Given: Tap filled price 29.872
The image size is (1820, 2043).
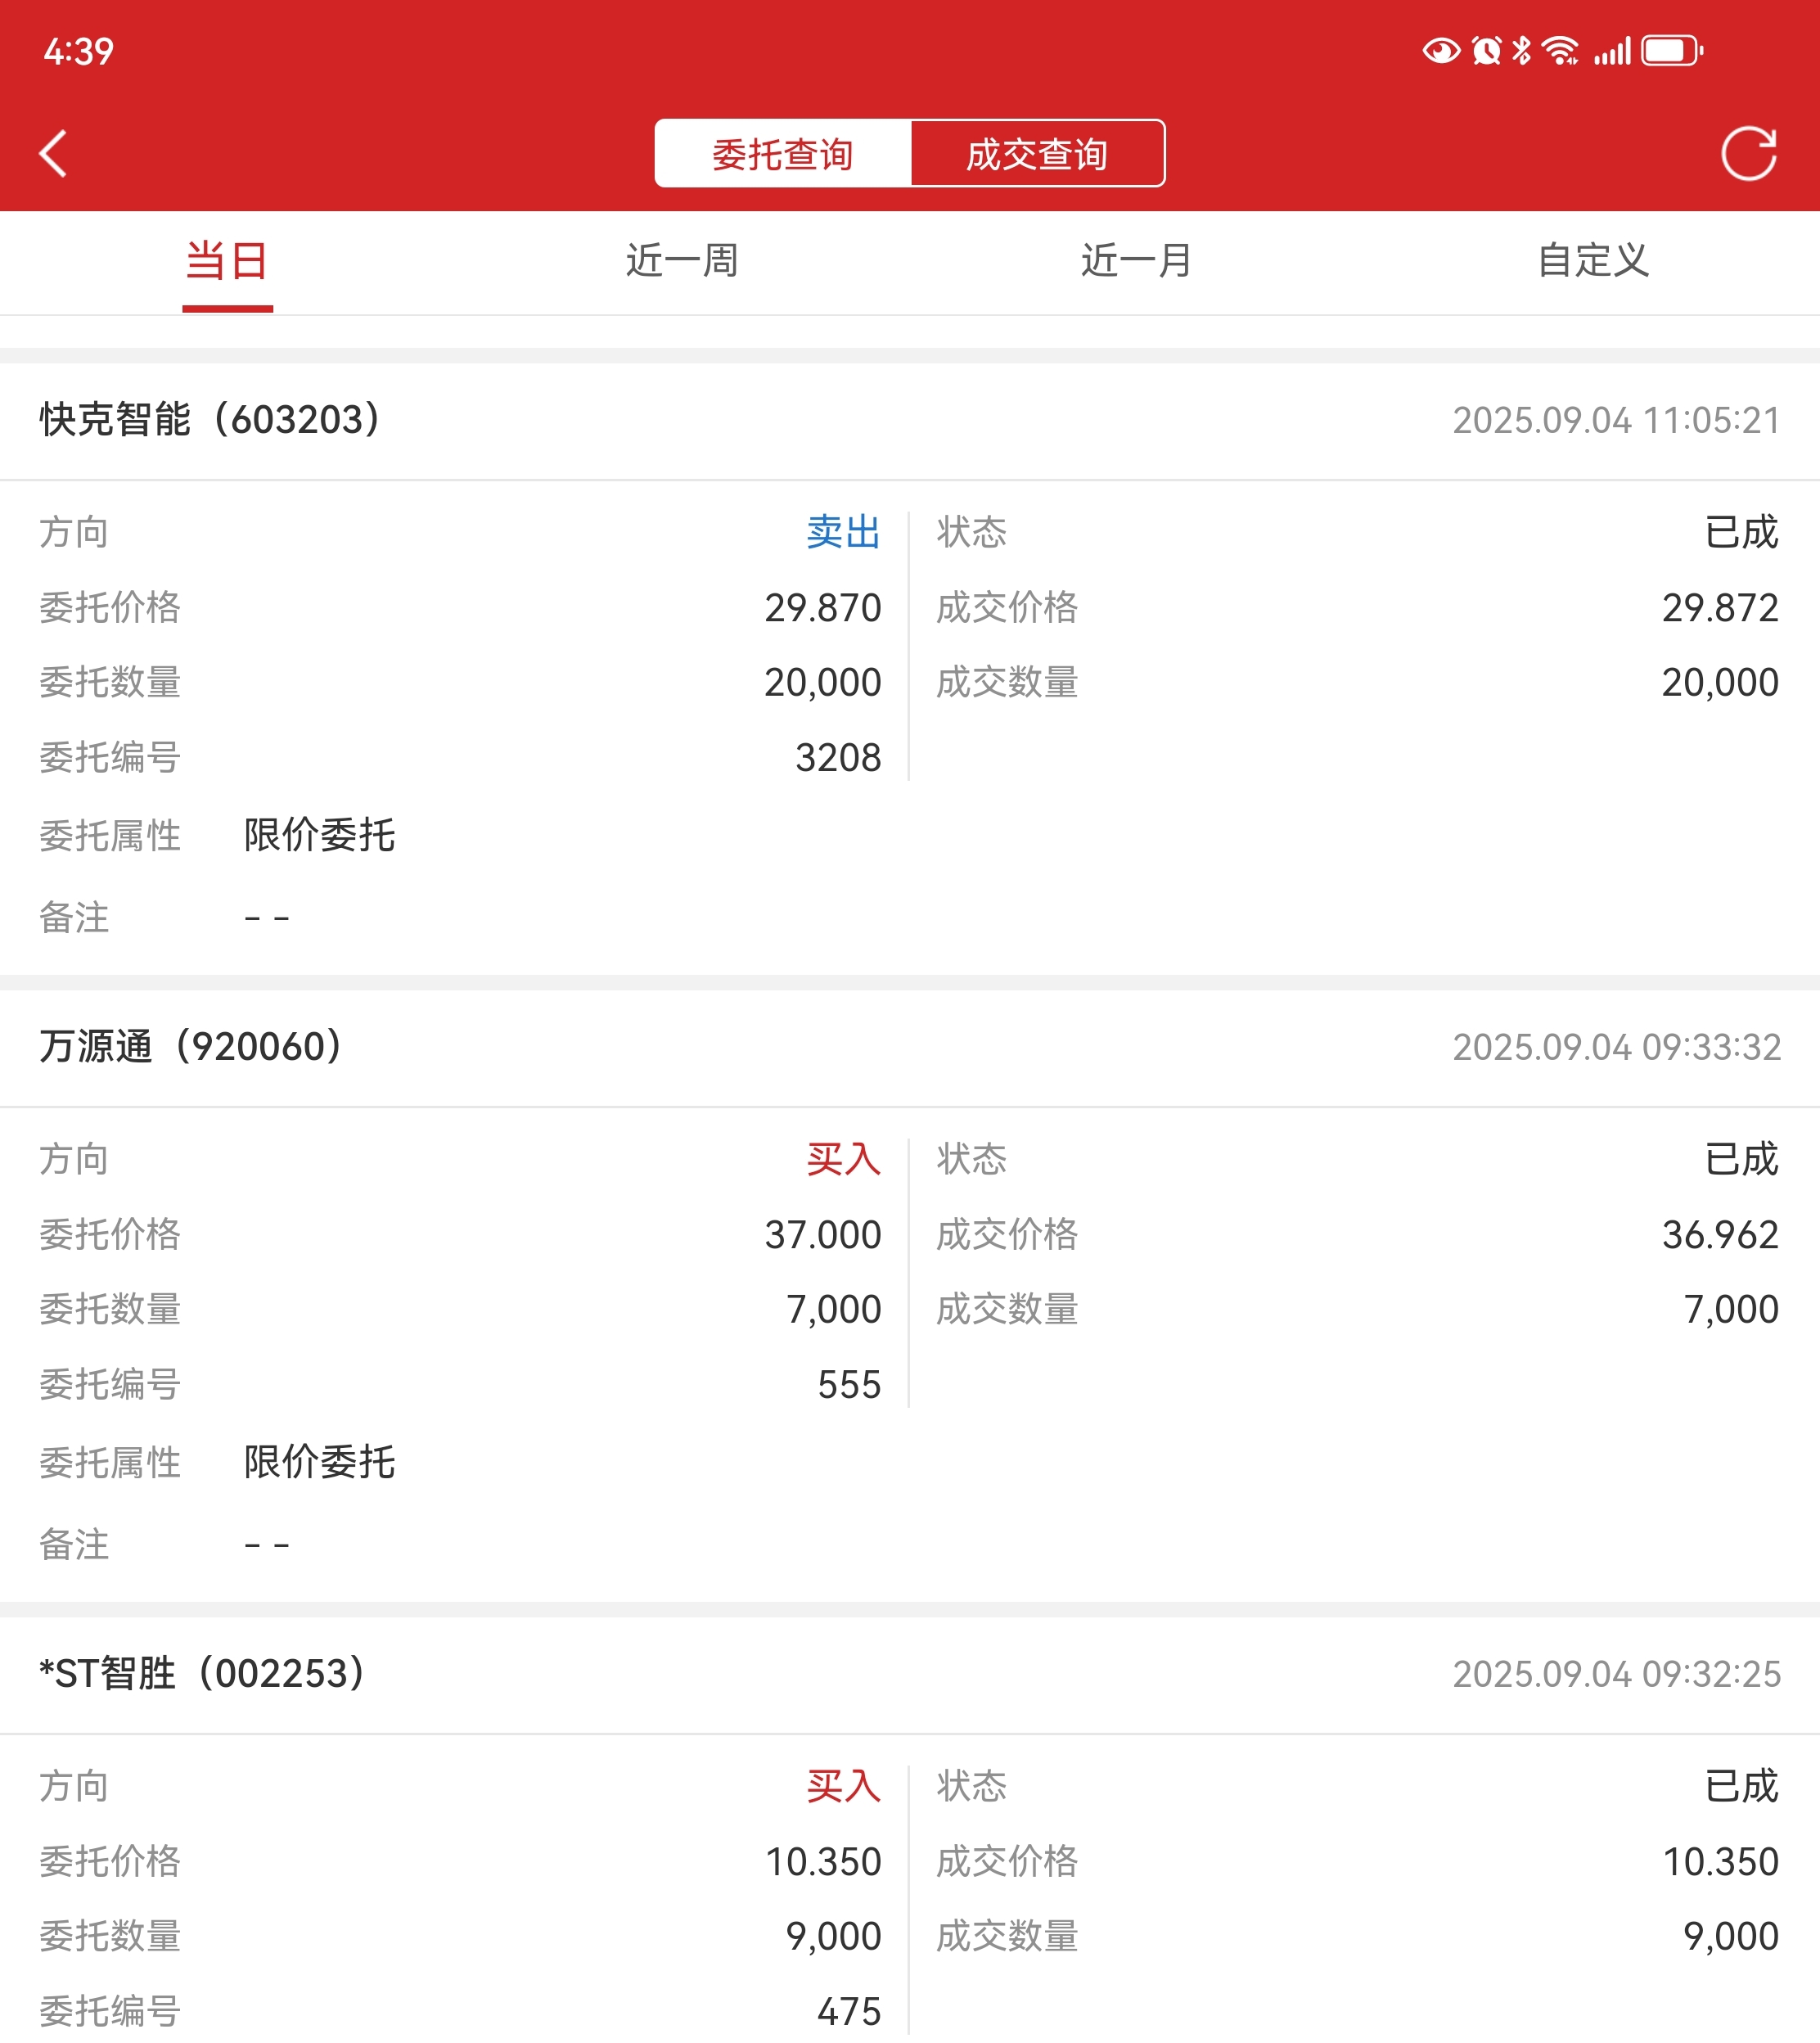Looking at the screenshot, I should [x=1720, y=608].
